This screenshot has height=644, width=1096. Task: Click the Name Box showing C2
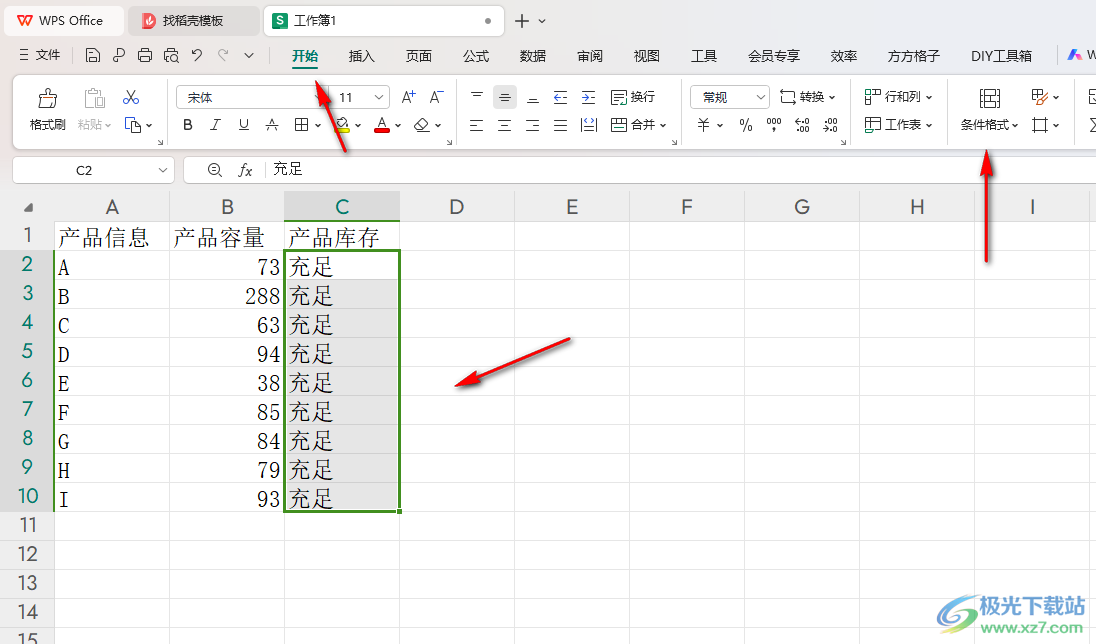point(93,170)
